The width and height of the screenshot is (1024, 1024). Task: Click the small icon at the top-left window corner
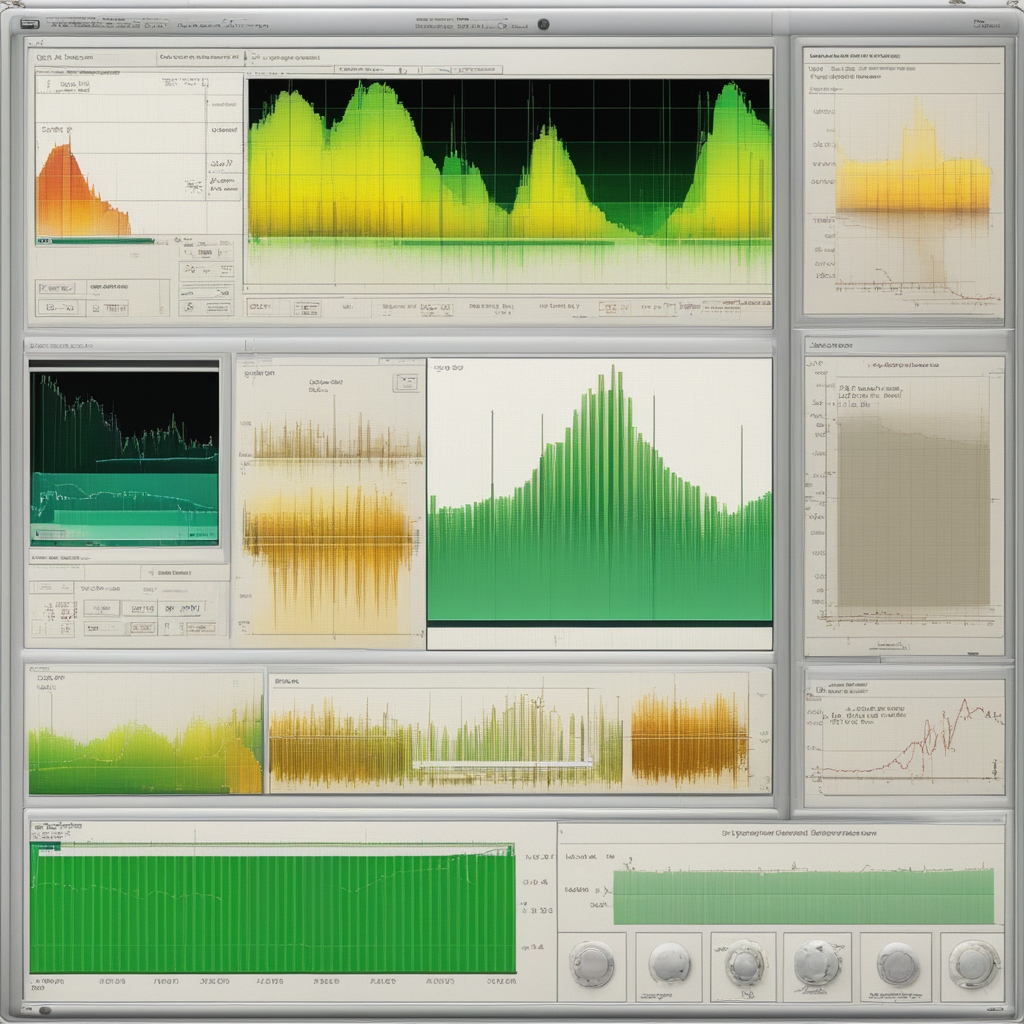point(30,23)
